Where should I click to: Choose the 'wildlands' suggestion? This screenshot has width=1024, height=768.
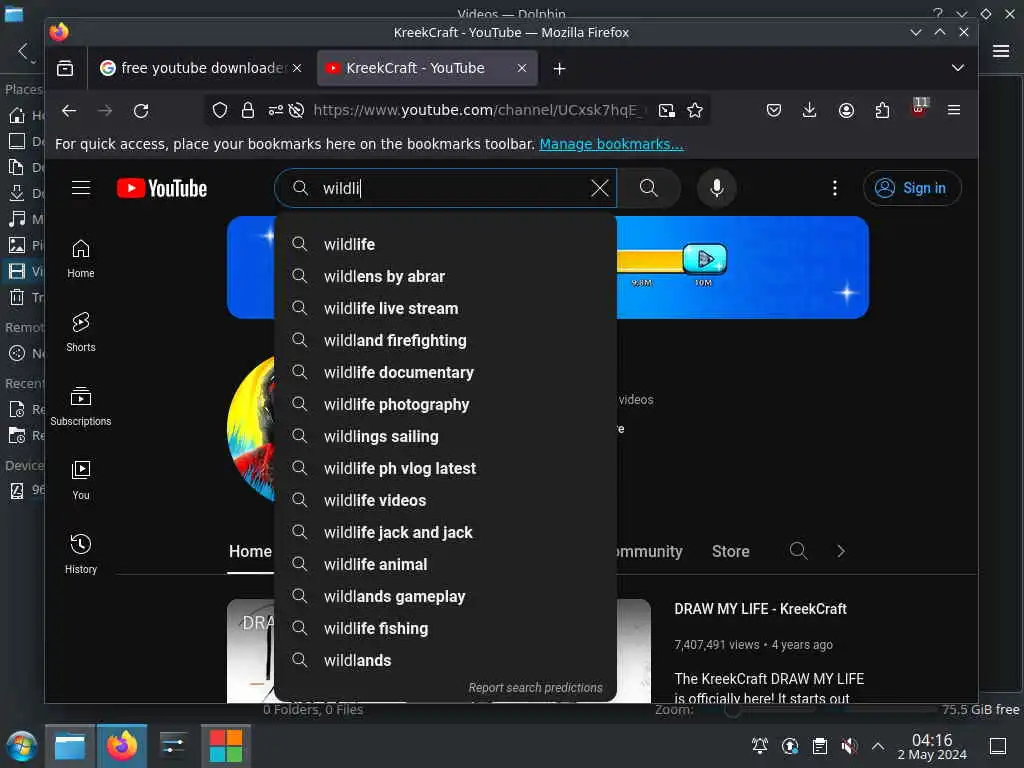445,660
